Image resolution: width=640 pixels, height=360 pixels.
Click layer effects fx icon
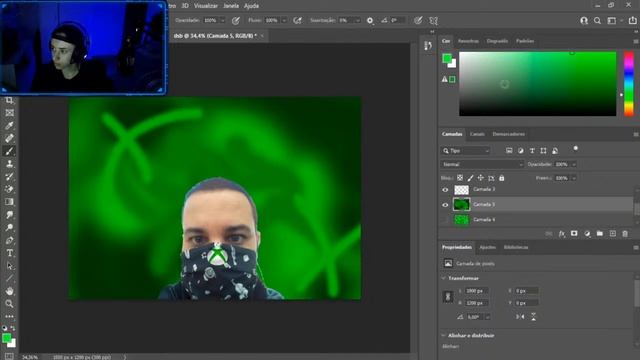point(562,233)
